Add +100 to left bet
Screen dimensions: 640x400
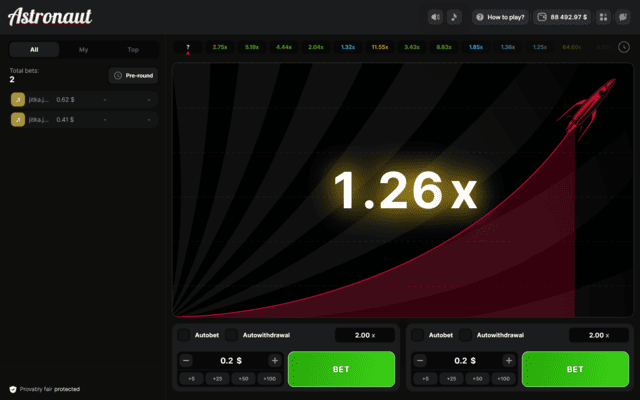pos(269,379)
